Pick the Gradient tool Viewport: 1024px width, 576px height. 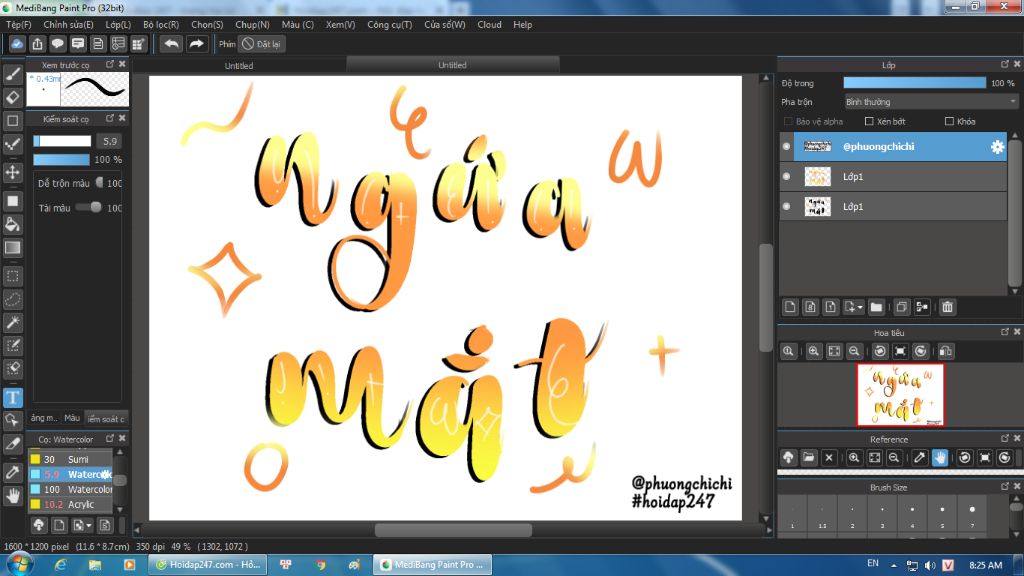tap(12, 248)
